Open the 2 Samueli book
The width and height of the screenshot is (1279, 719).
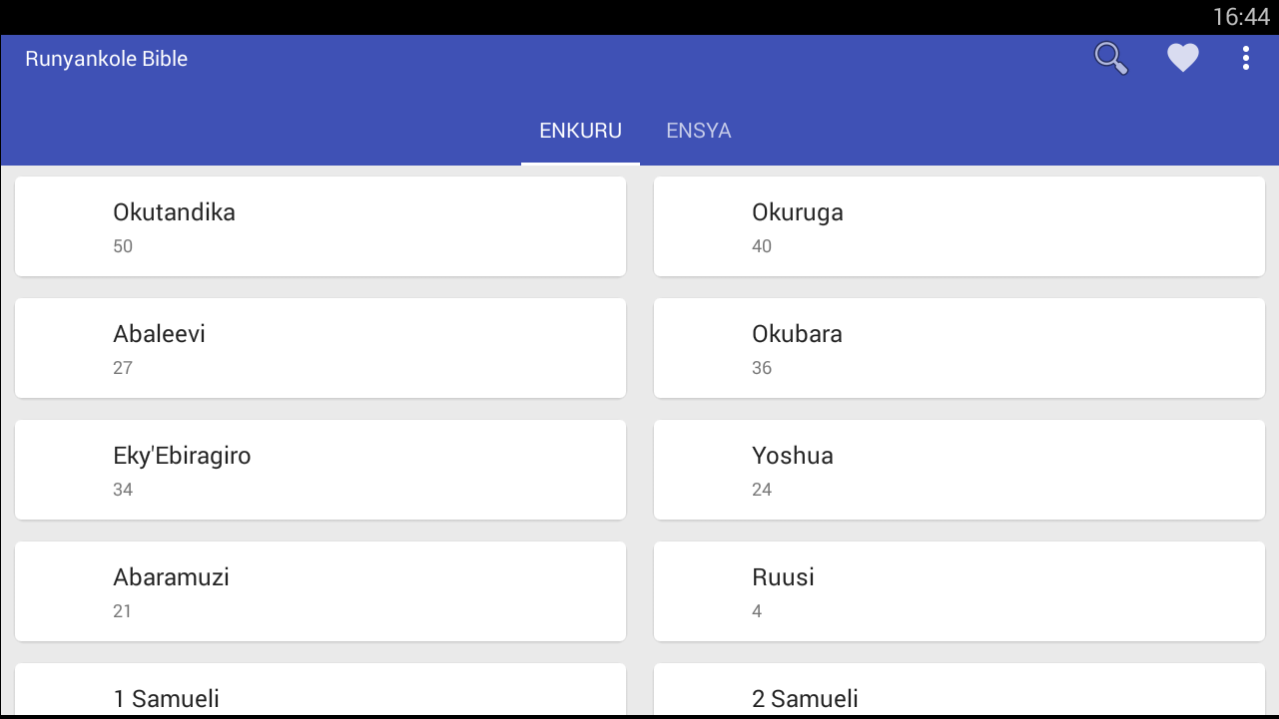tap(959, 690)
